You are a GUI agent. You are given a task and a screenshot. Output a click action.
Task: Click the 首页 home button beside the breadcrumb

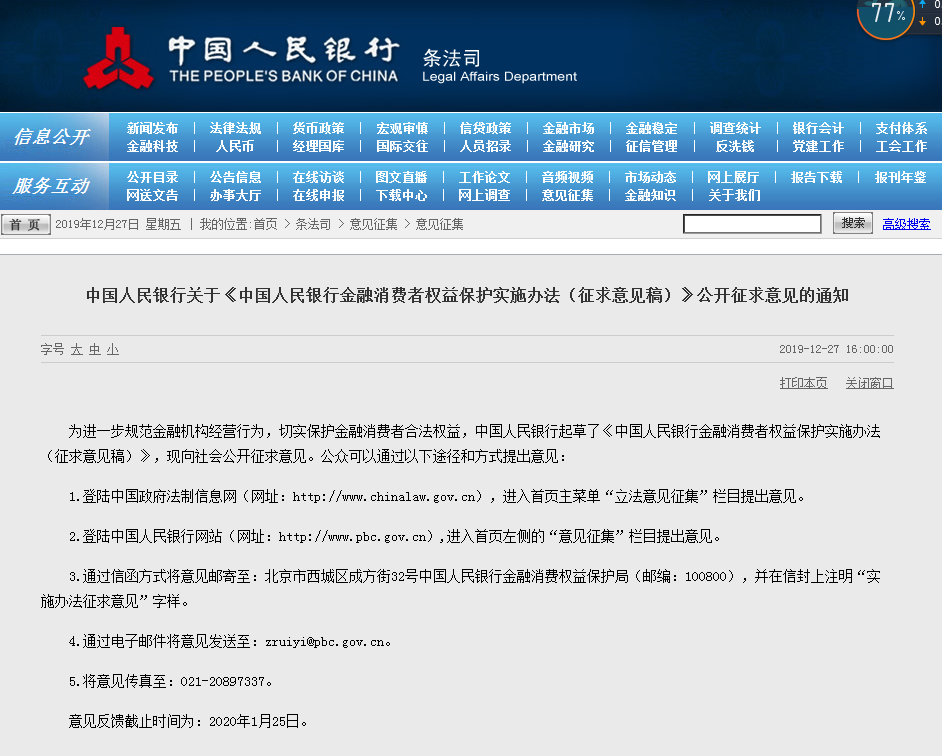coord(24,224)
